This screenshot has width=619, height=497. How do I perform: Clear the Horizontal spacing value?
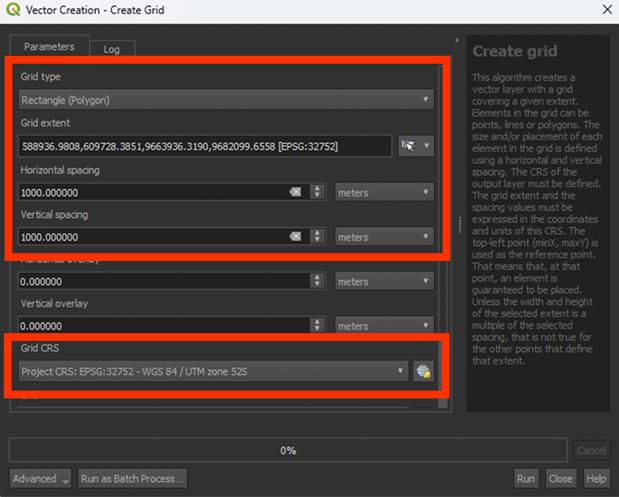click(x=296, y=192)
